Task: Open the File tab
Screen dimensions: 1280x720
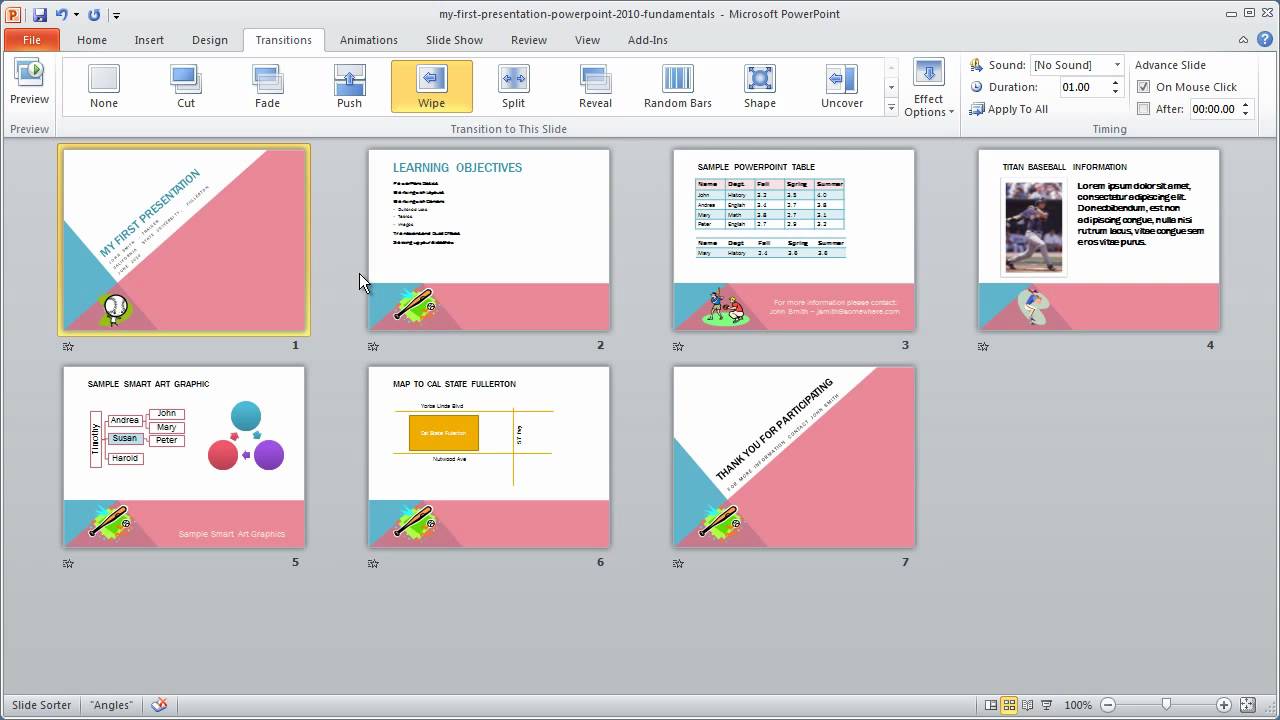Action: click(x=32, y=40)
